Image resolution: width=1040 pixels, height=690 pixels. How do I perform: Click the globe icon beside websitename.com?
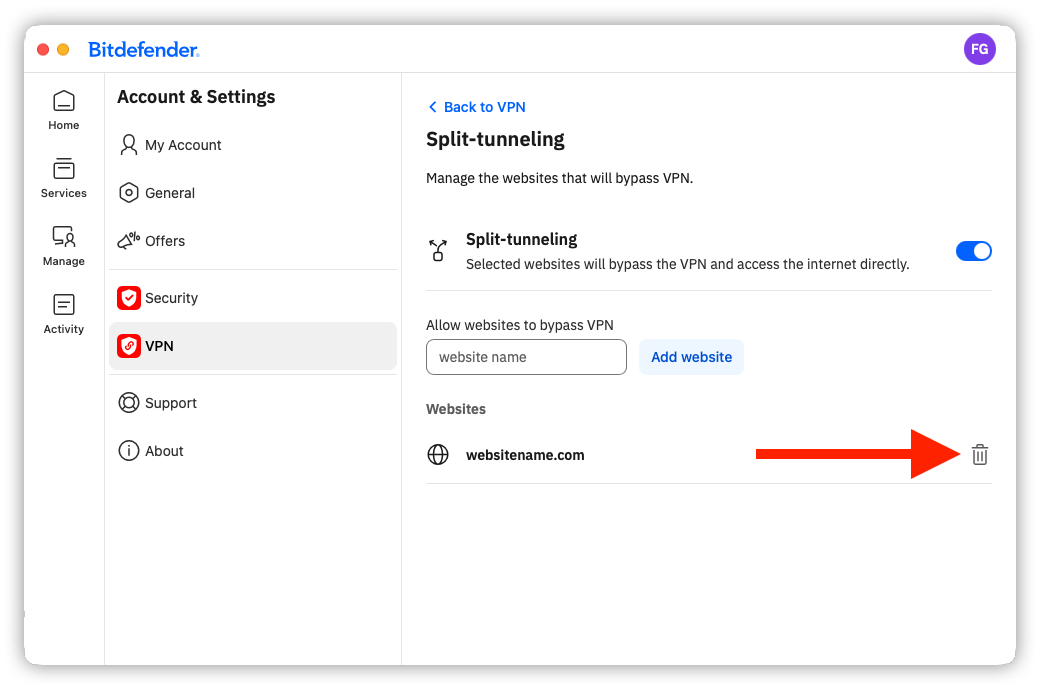[438, 455]
